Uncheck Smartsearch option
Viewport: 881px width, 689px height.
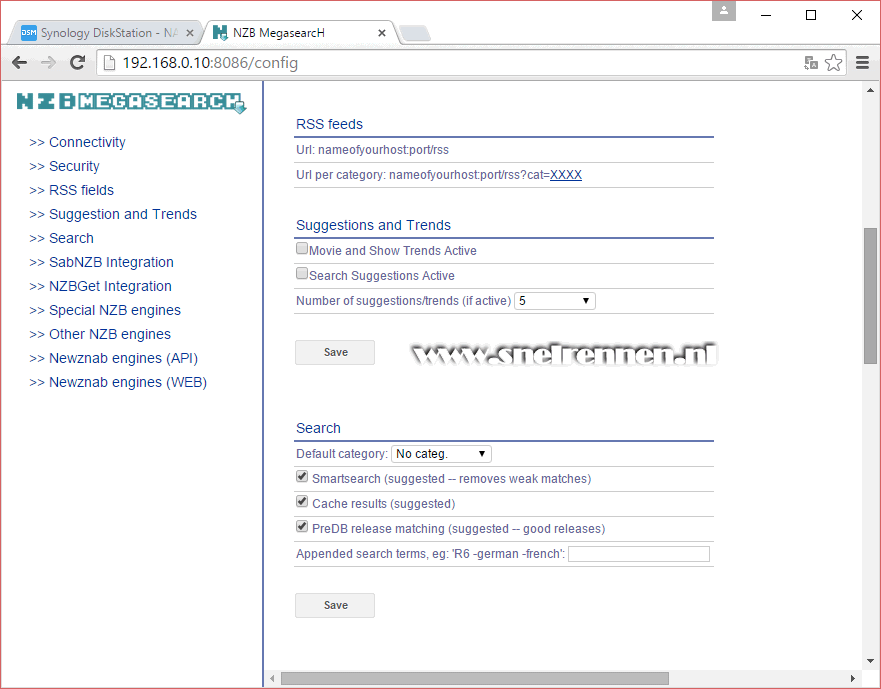[x=302, y=477]
